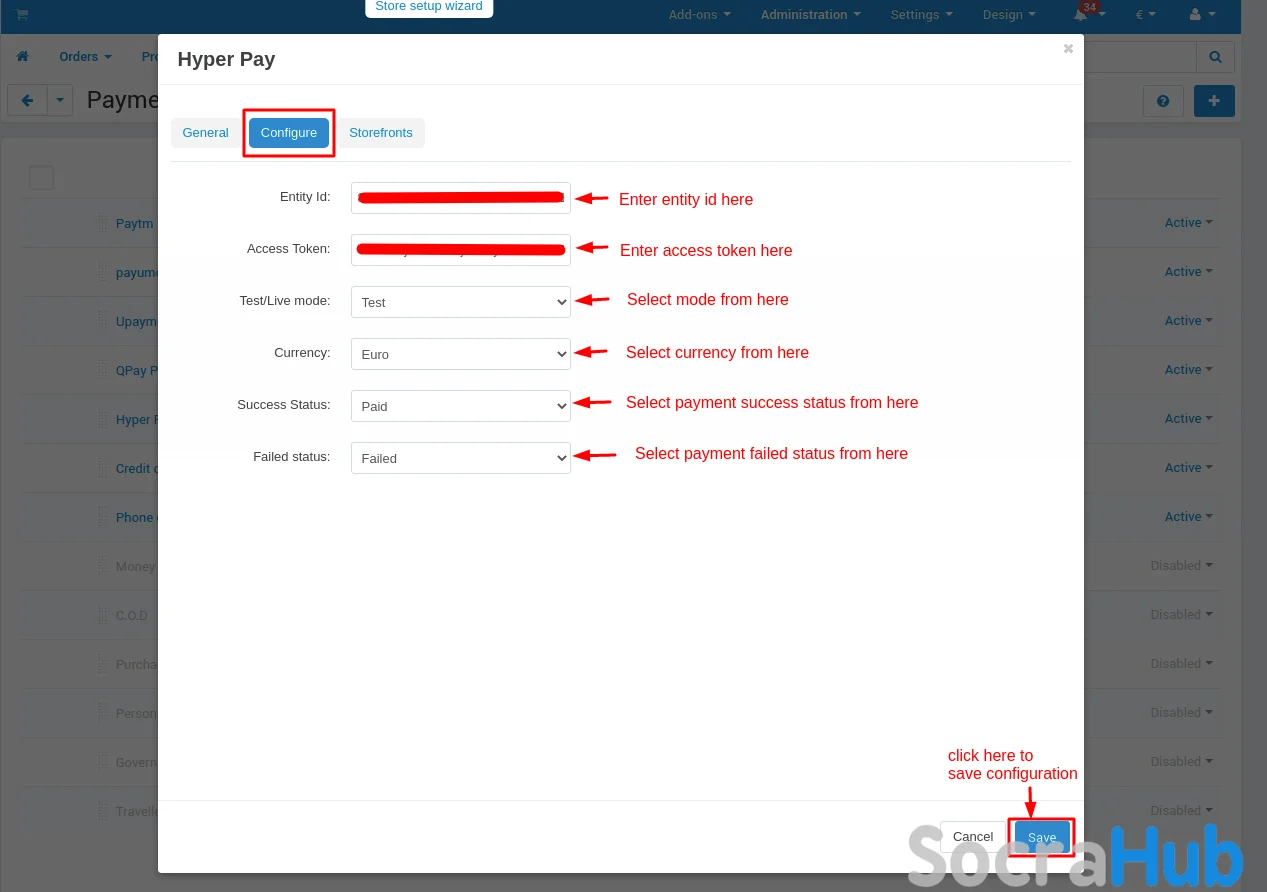Viewport: 1267px width, 892px height.
Task: Open the Test/Live mode dropdown
Action: pyautogui.click(x=461, y=302)
